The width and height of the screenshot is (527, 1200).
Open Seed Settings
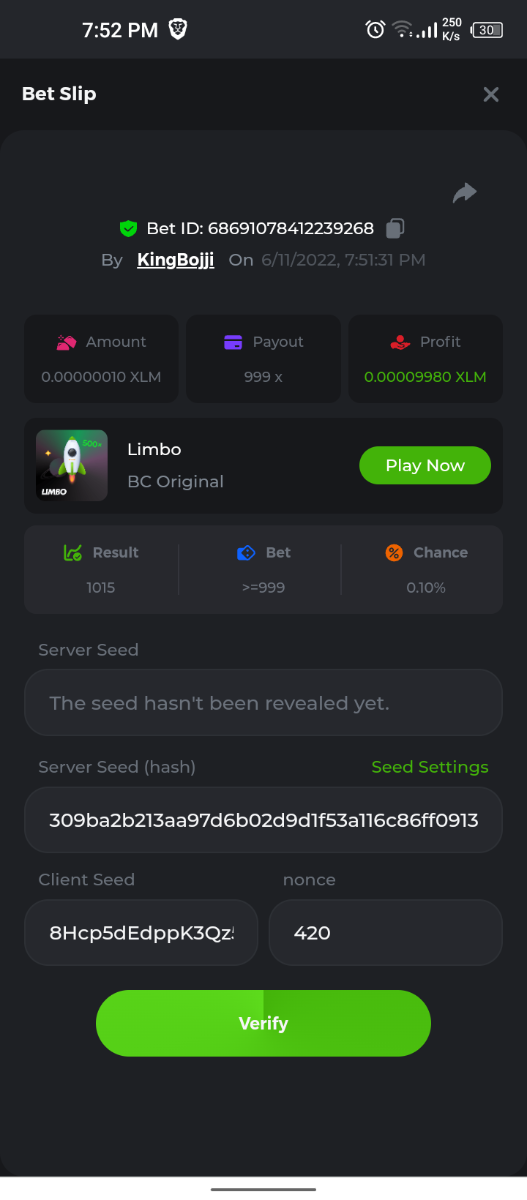(430, 767)
